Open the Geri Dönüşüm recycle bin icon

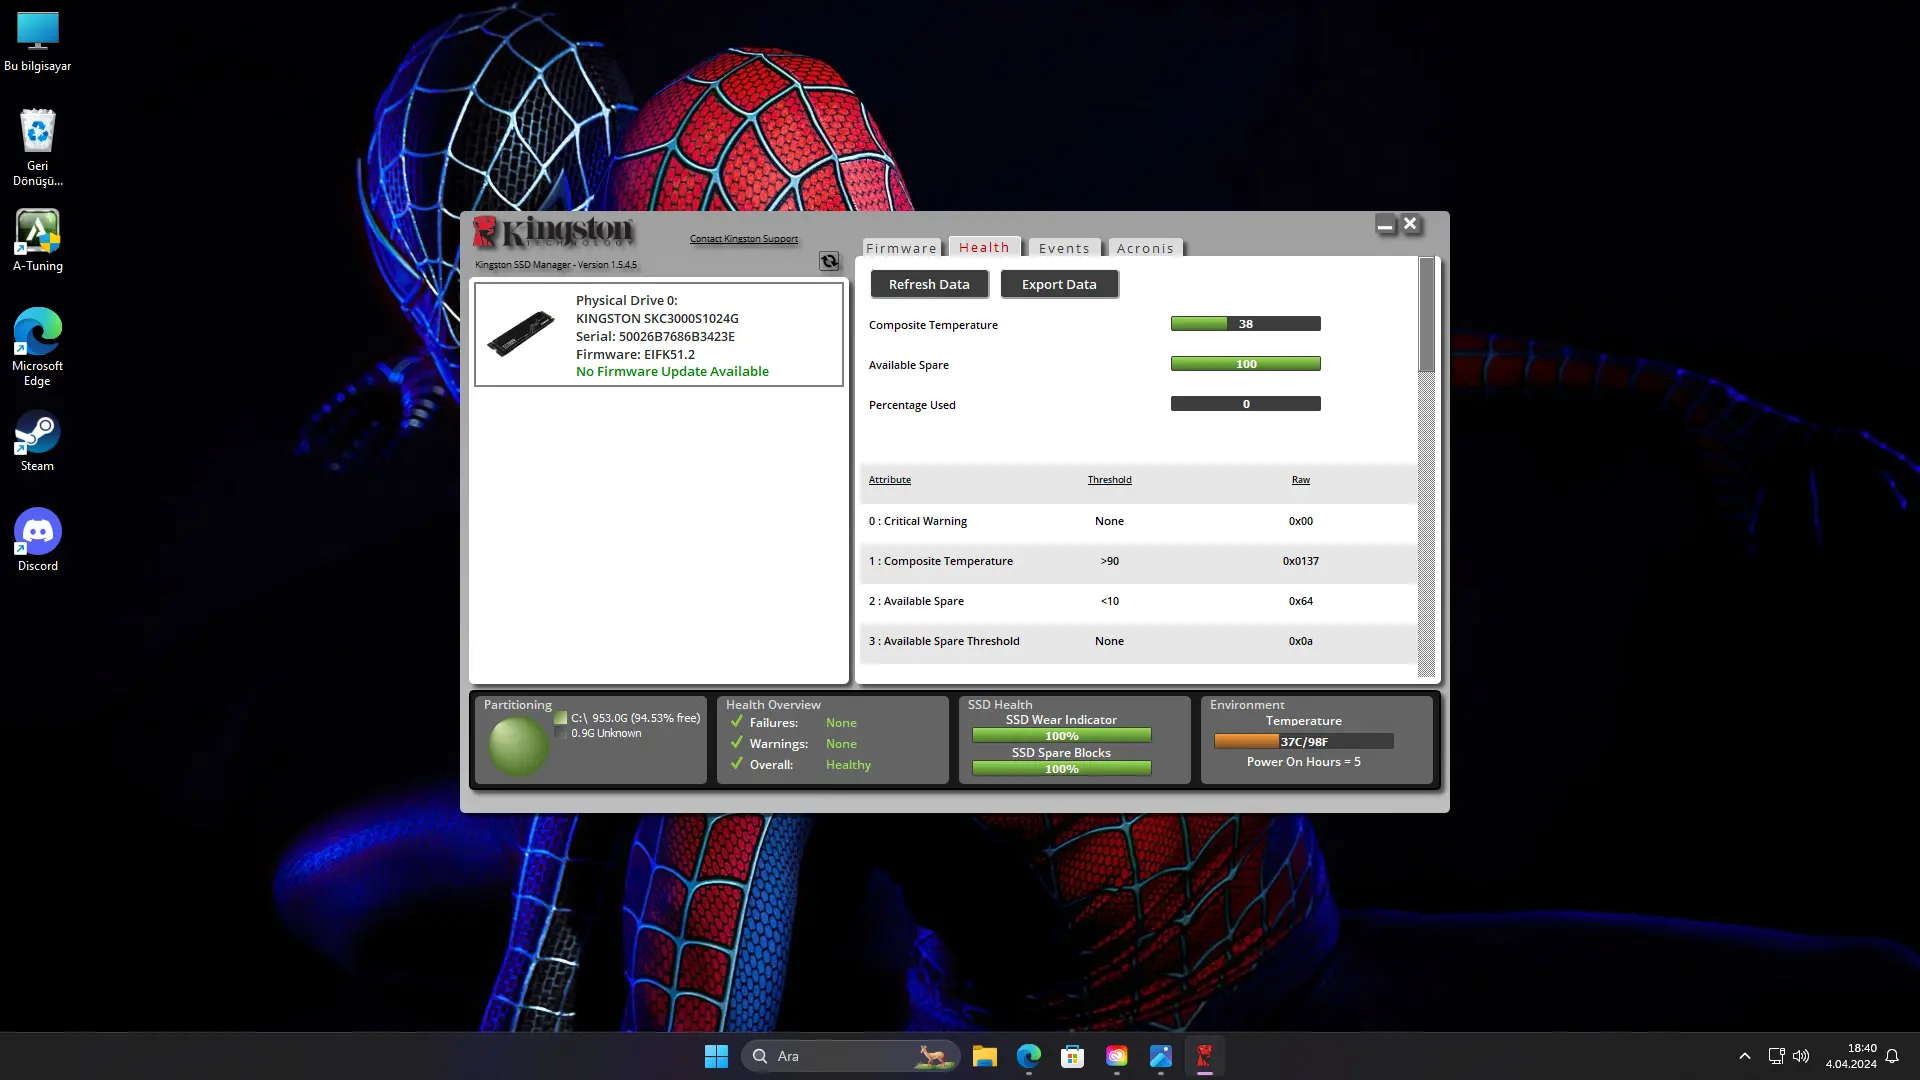coord(38,147)
